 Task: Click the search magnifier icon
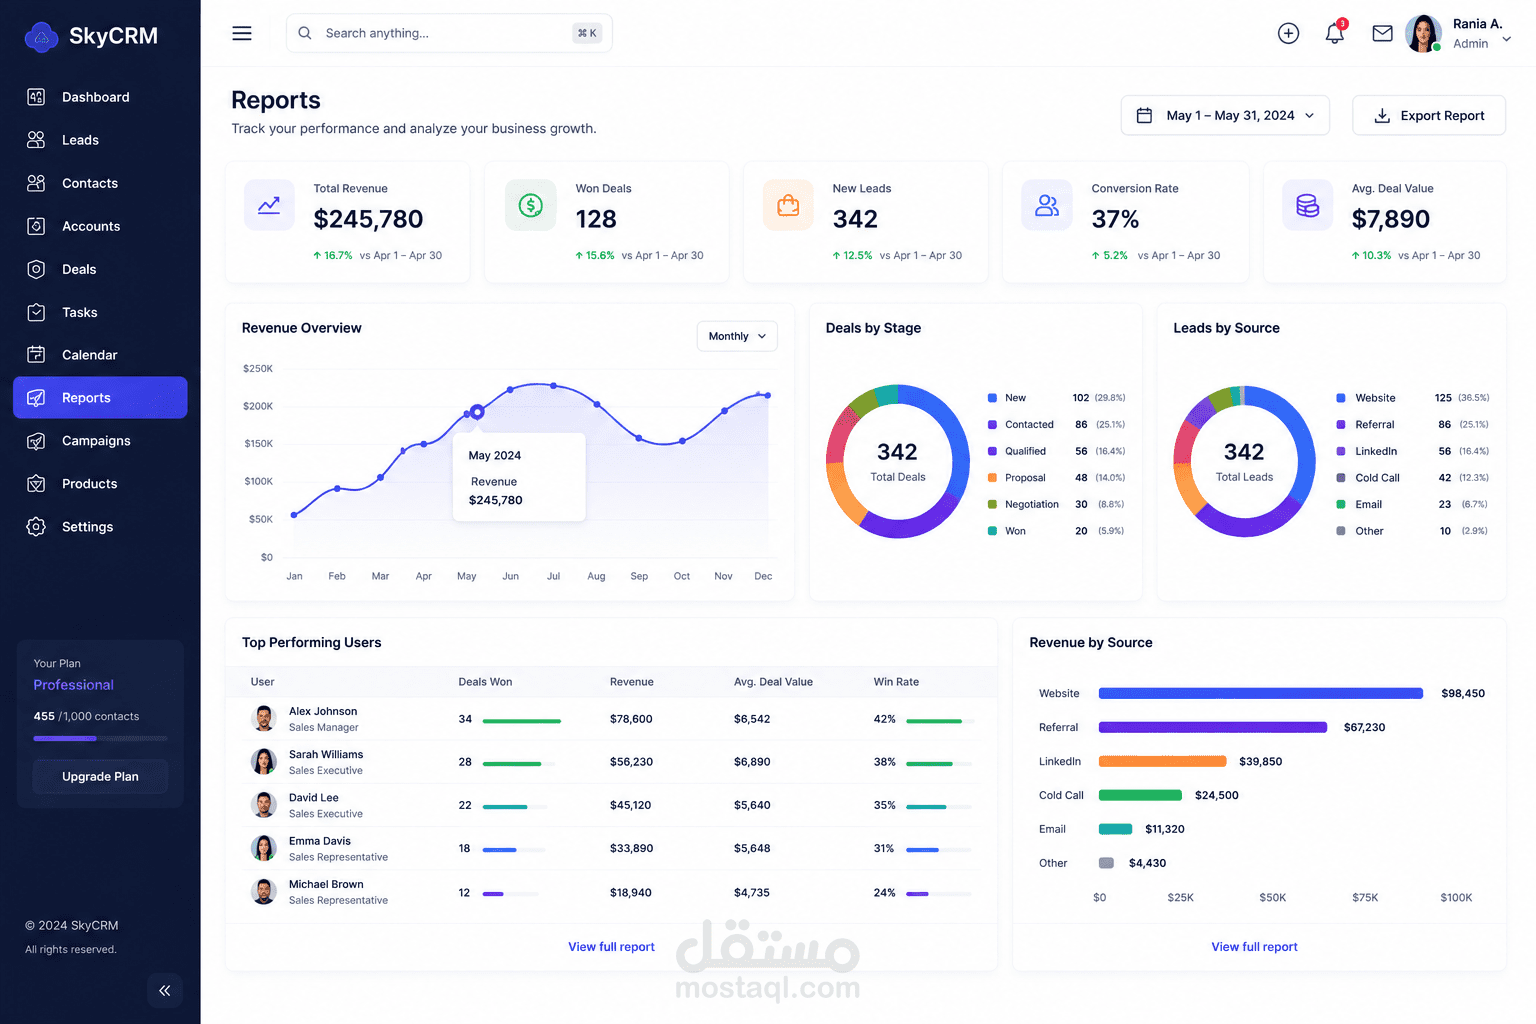coord(305,33)
